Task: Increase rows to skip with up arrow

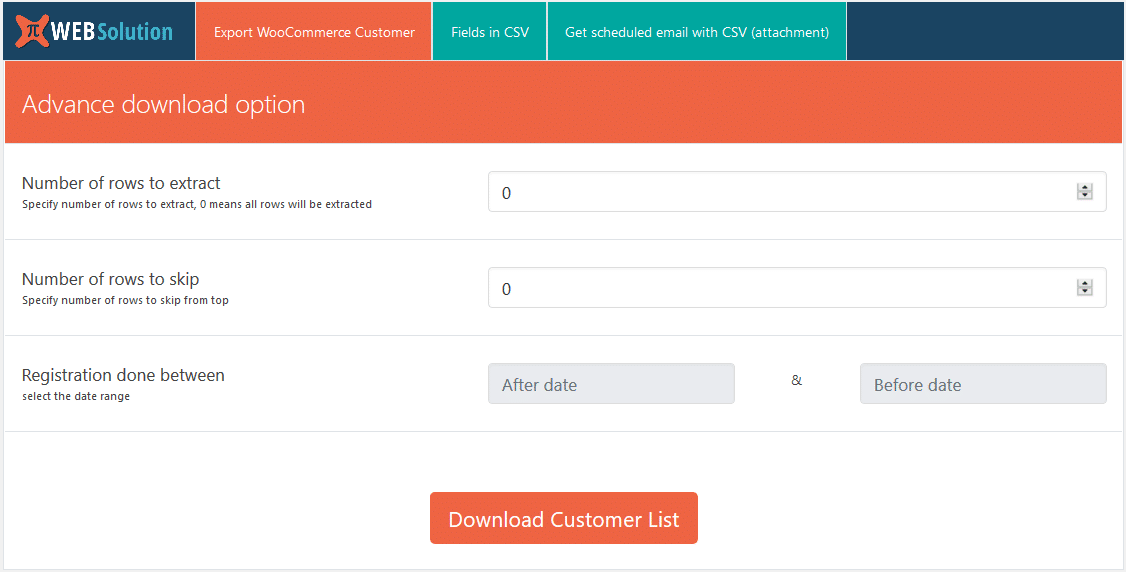Action: coord(1084,284)
